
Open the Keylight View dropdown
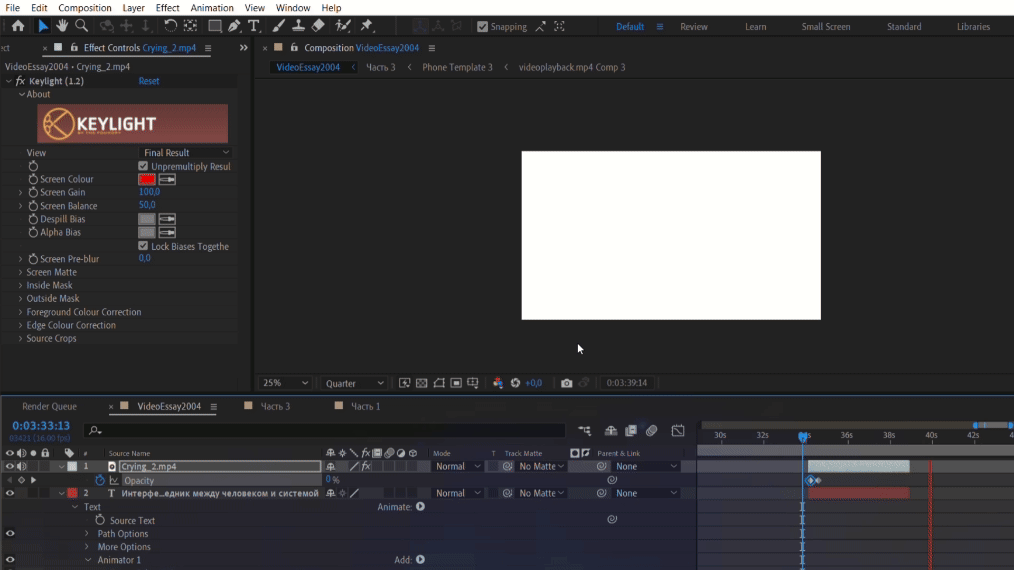point(185,153)
